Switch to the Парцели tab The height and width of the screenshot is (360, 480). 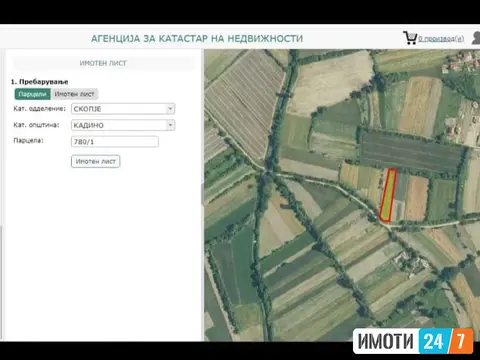32,94
